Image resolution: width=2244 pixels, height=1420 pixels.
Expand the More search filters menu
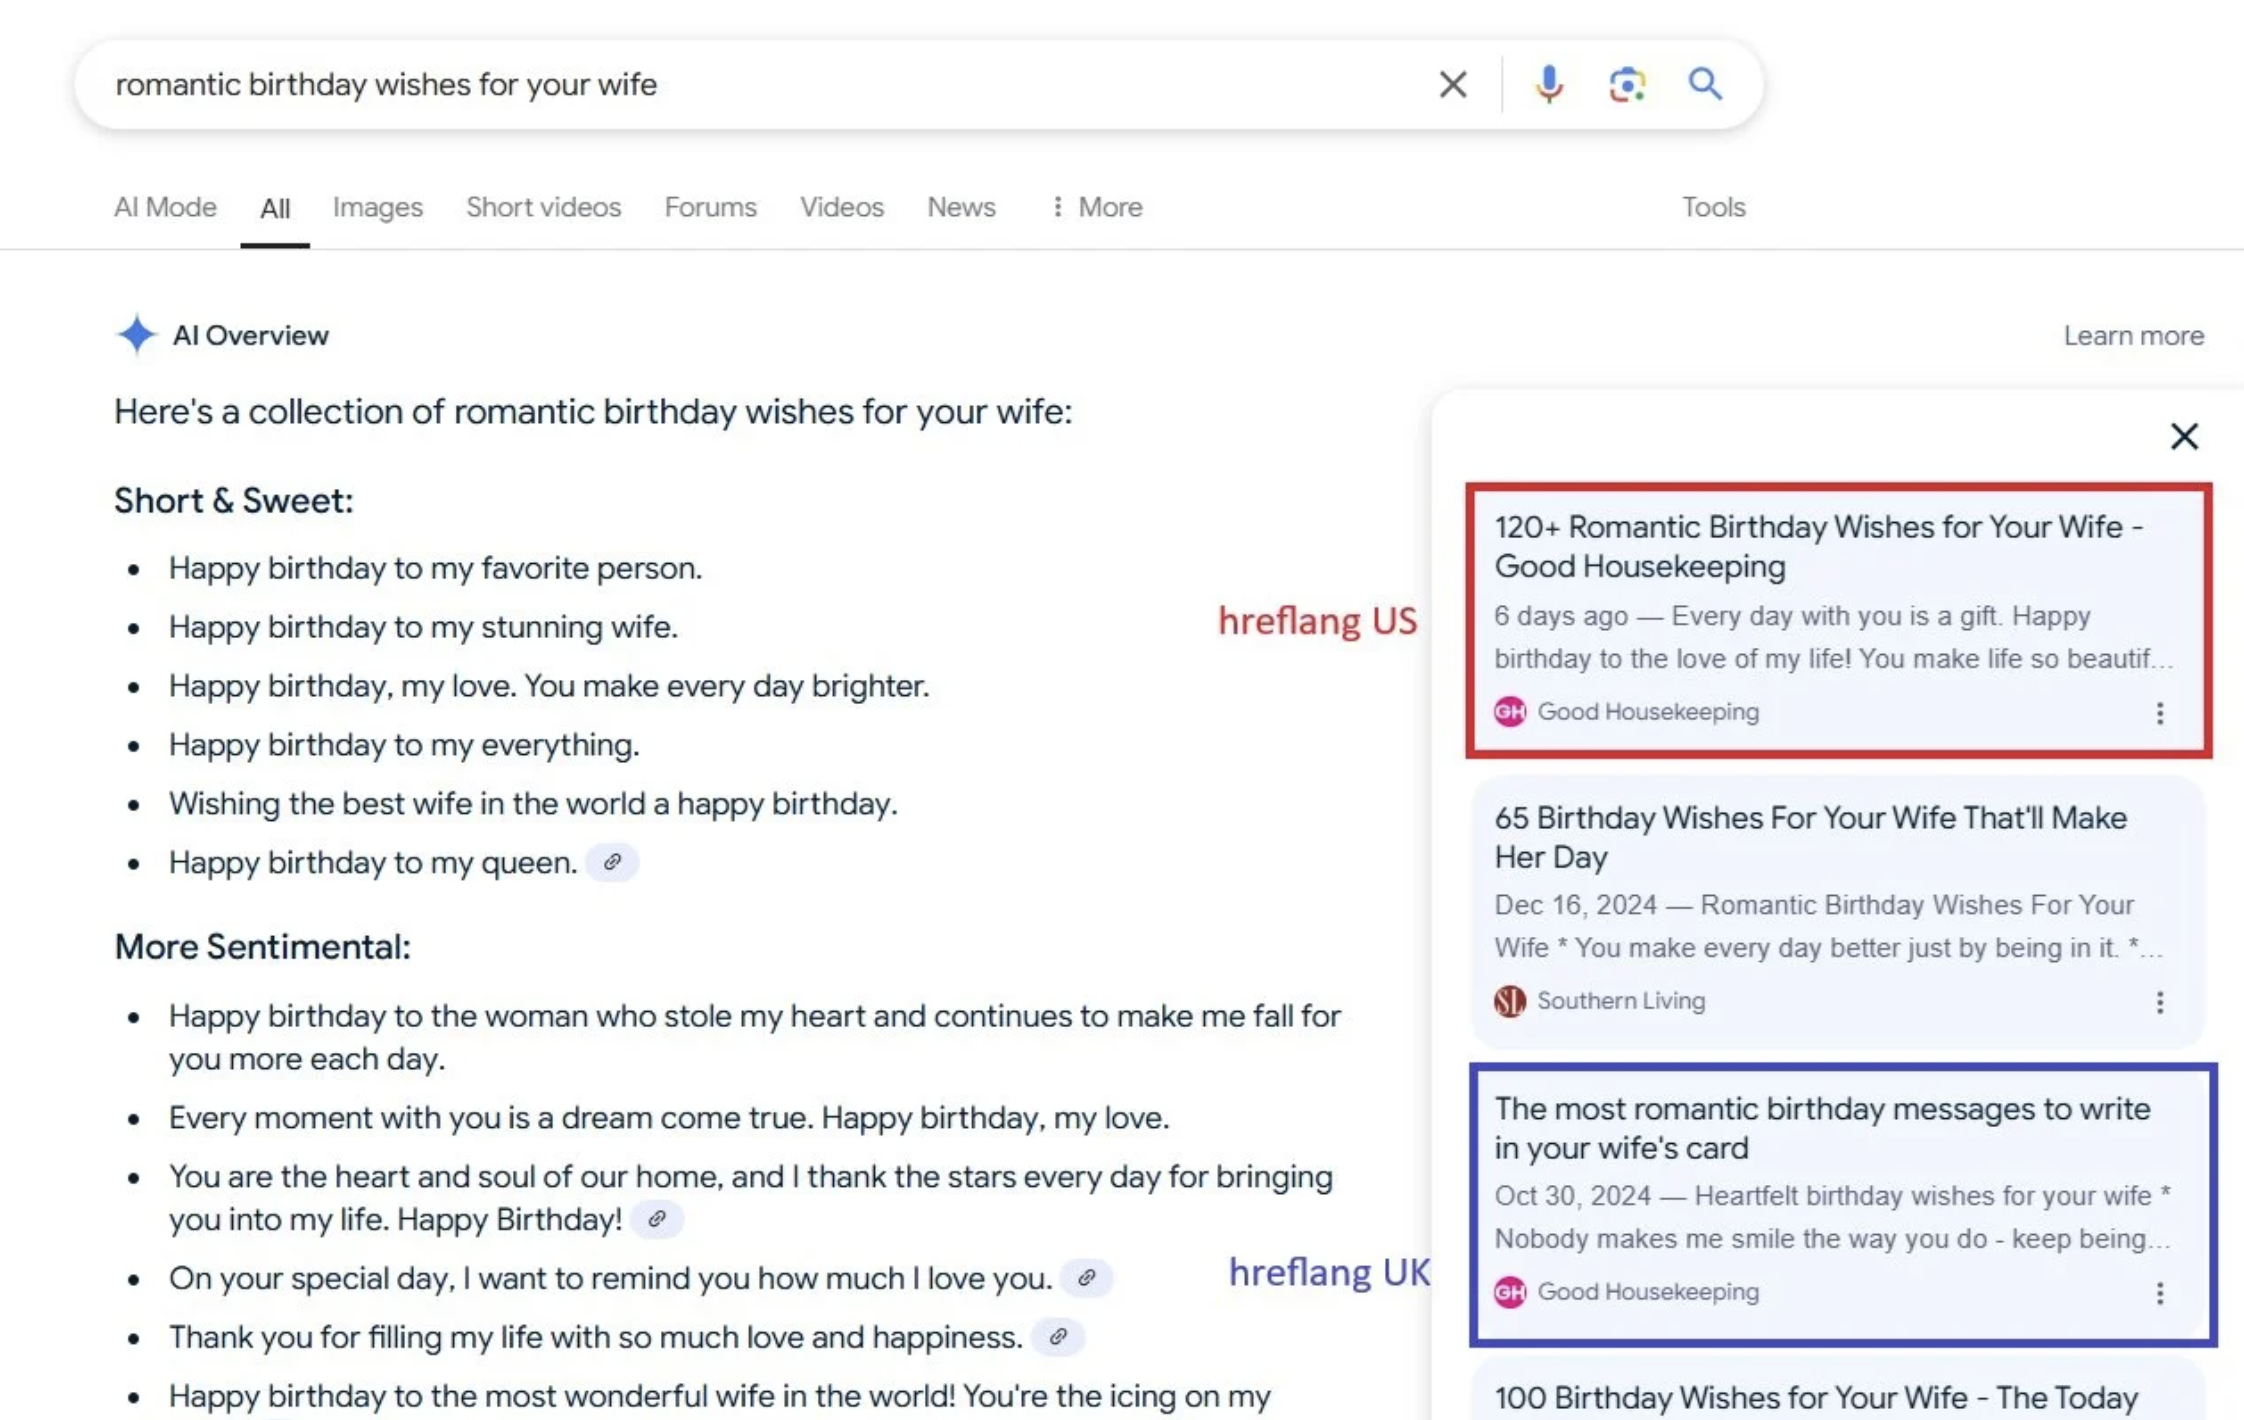tap(1097, 207)
